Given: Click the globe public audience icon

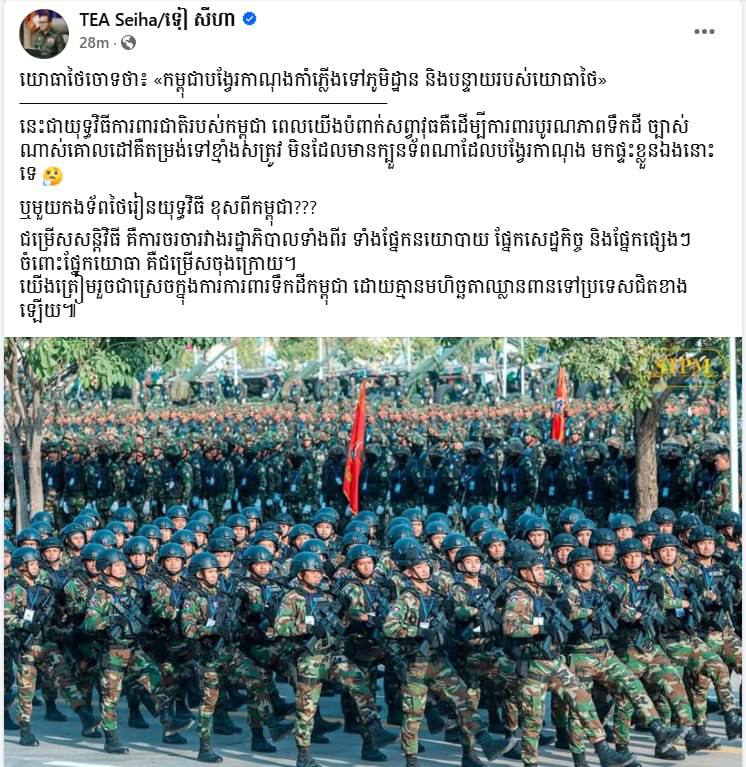Looking at the screenshot, I should click(x=128, y=43).
